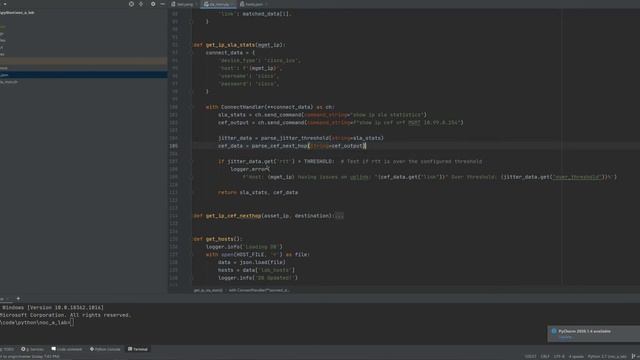Open the Python Console tool window
The height and width of the screenshot is (360, 640).
[x=105, y=349]
